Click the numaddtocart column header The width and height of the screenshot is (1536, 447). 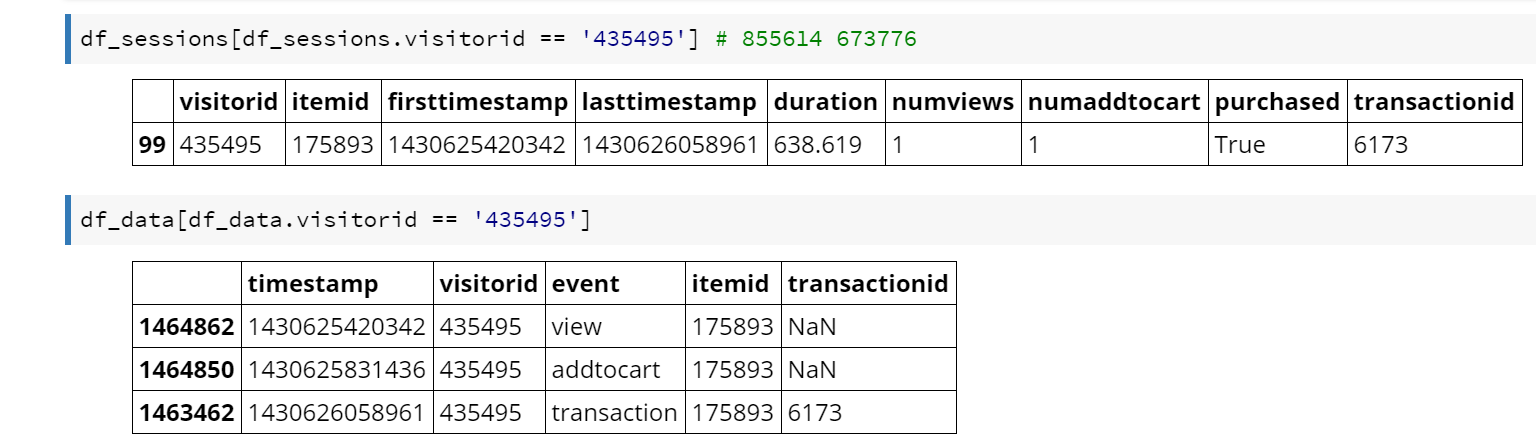[x=1114, y=102]
